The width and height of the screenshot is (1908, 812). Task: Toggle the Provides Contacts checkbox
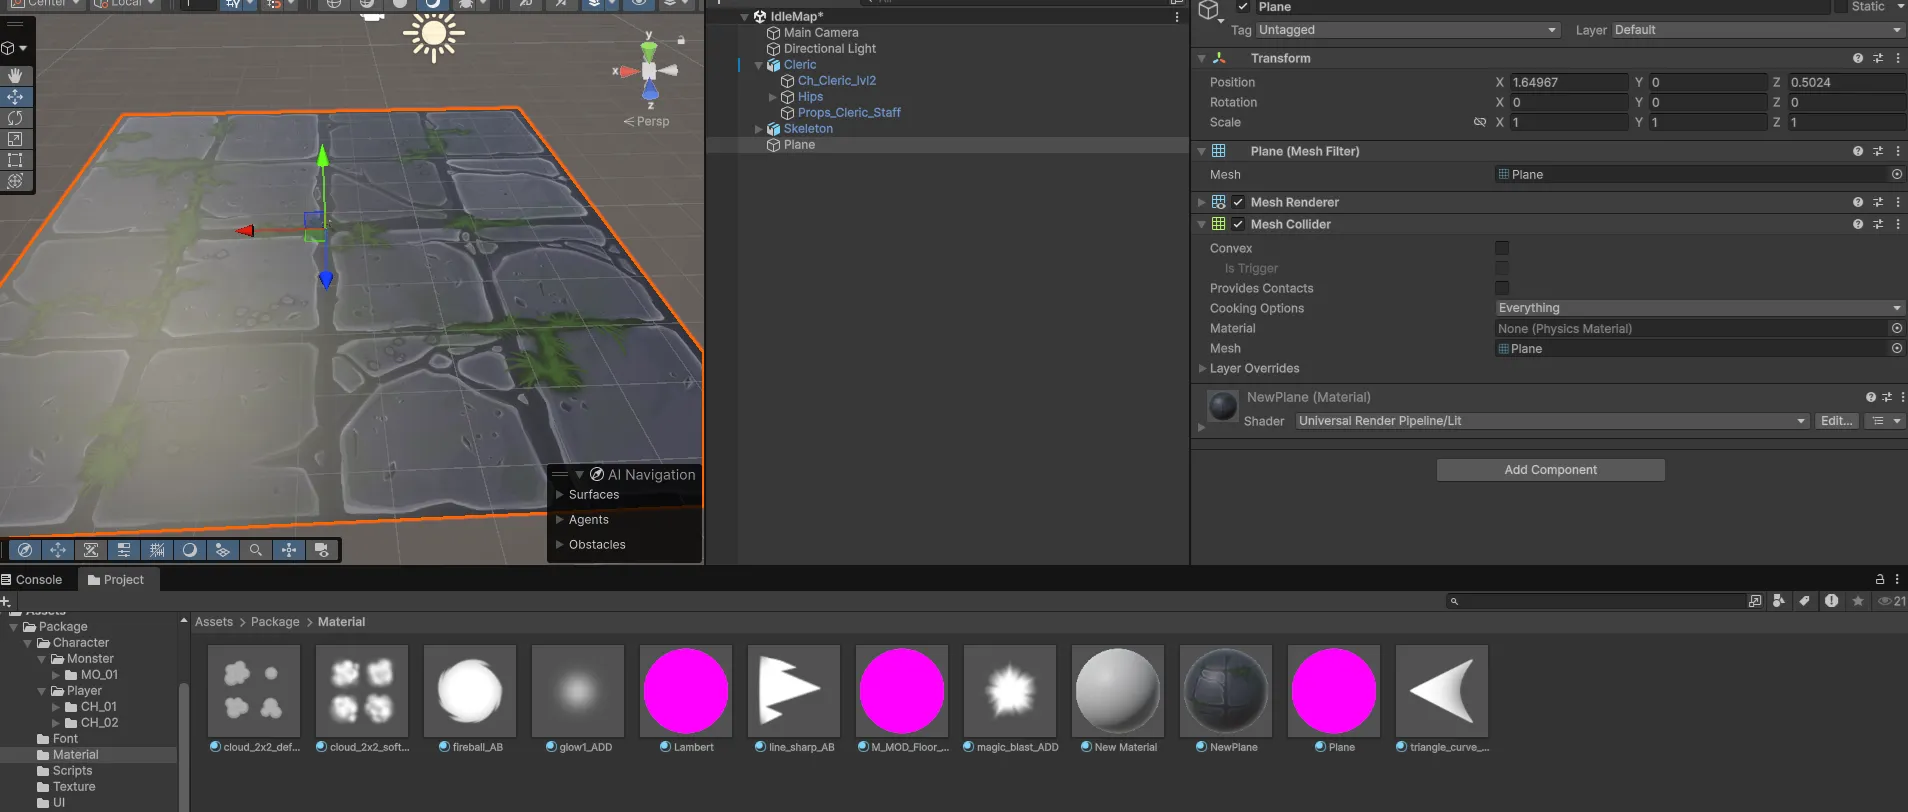click(x=1501, y=288)
